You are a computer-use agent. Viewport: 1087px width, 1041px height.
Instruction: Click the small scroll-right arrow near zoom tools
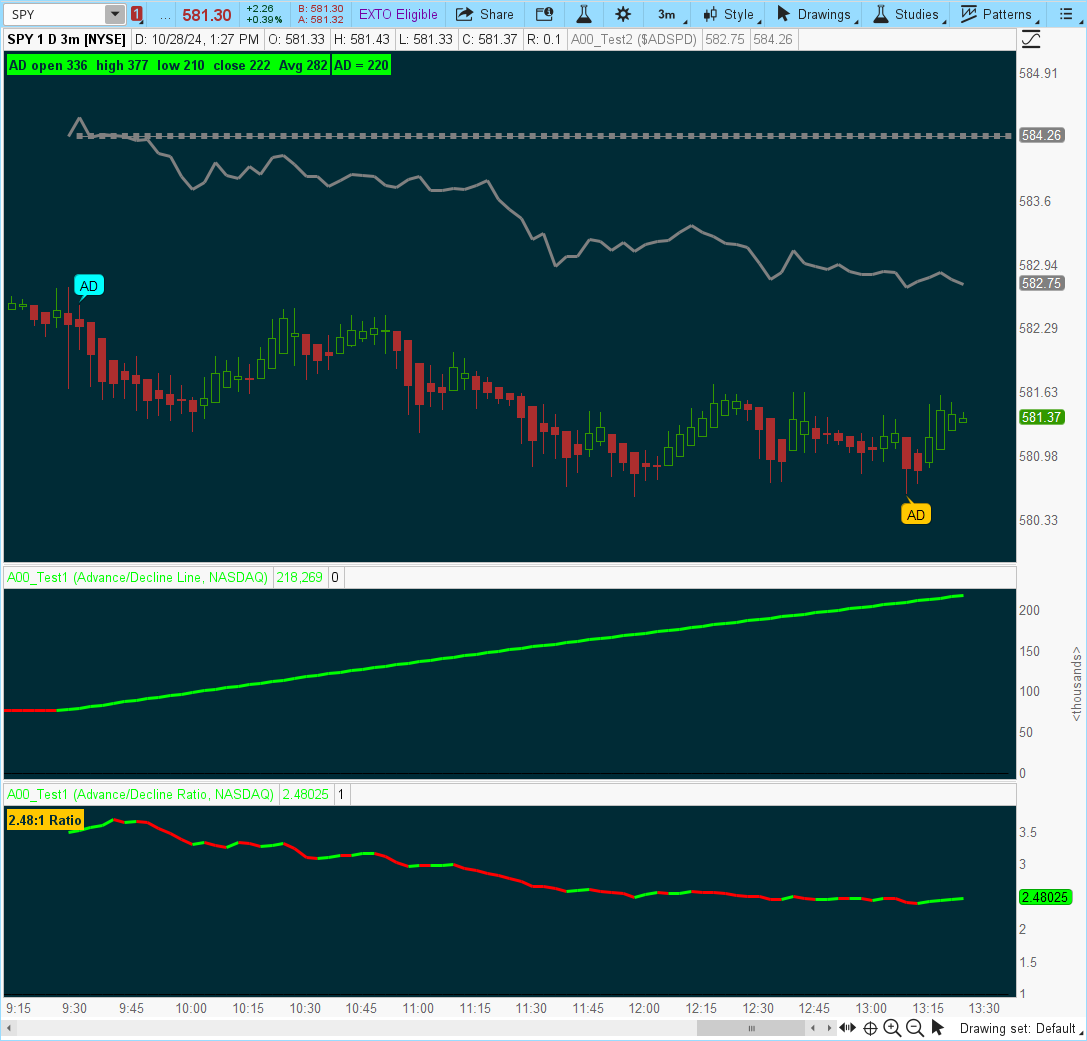pyautogui.click(x=829, y=1028)
